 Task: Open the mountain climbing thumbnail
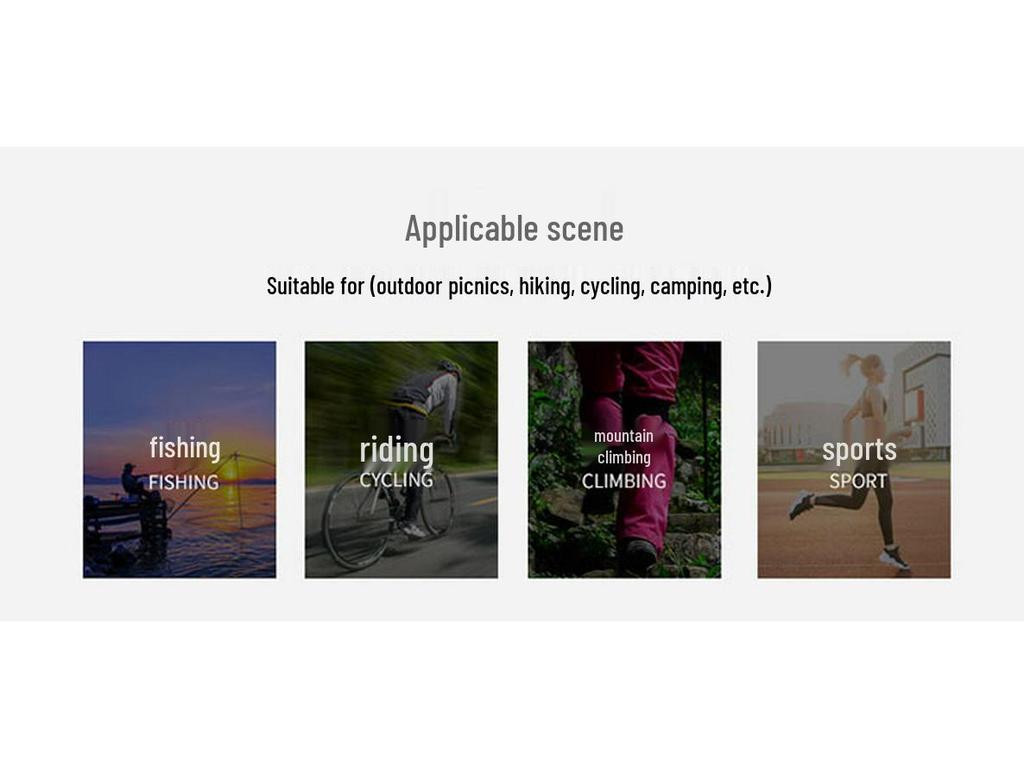(624, 459)
